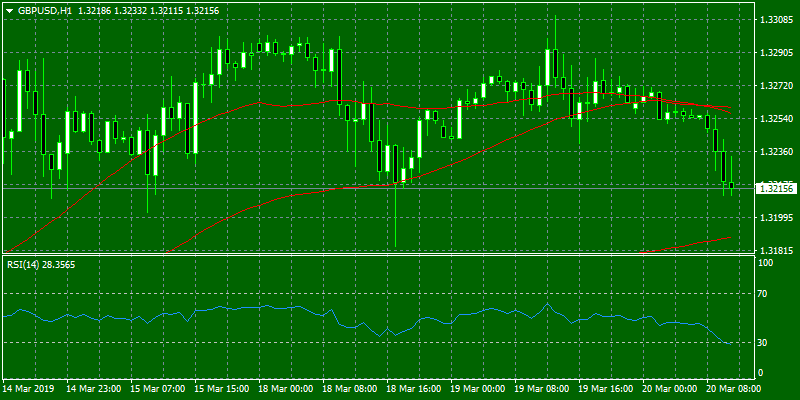Click RSI scale level 30
The height and width of the screenshot is (400, 800).
tap(763, 342)
